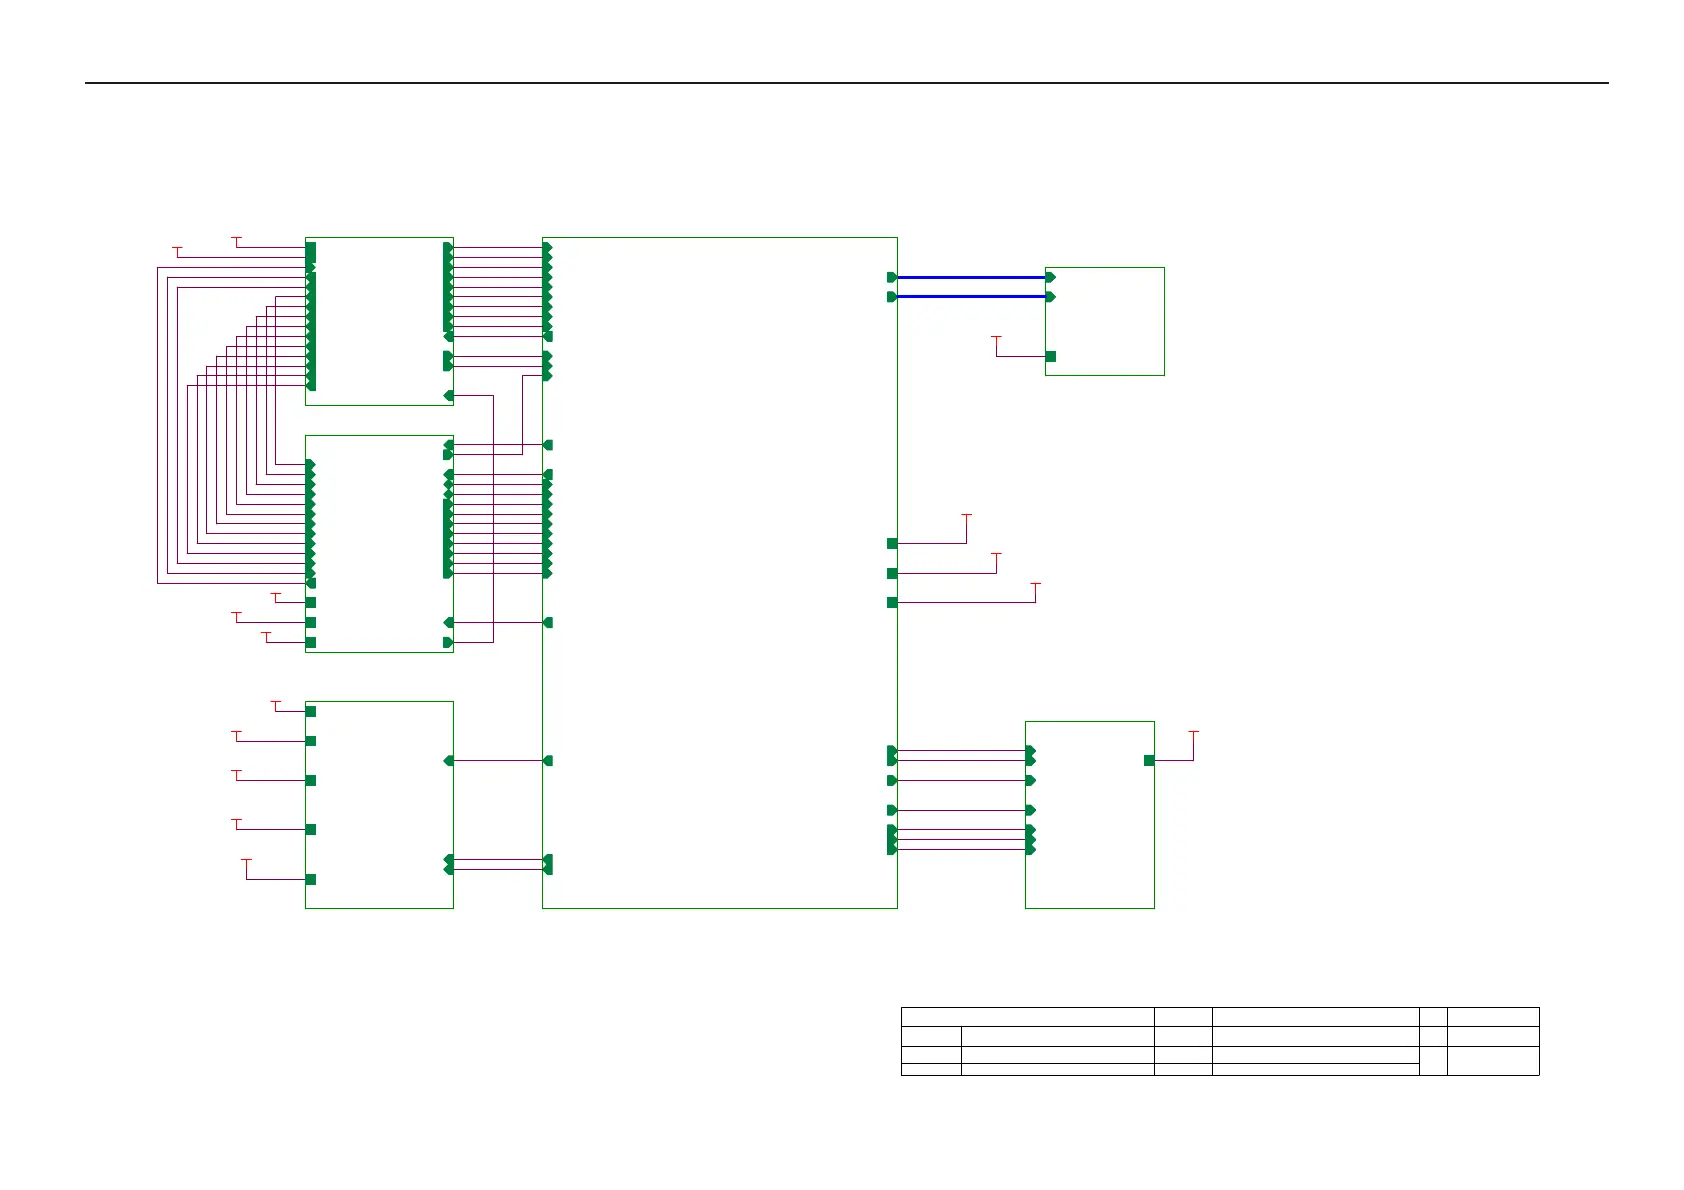Select the lower-right block with right-side square port

tap(1089, 814)
